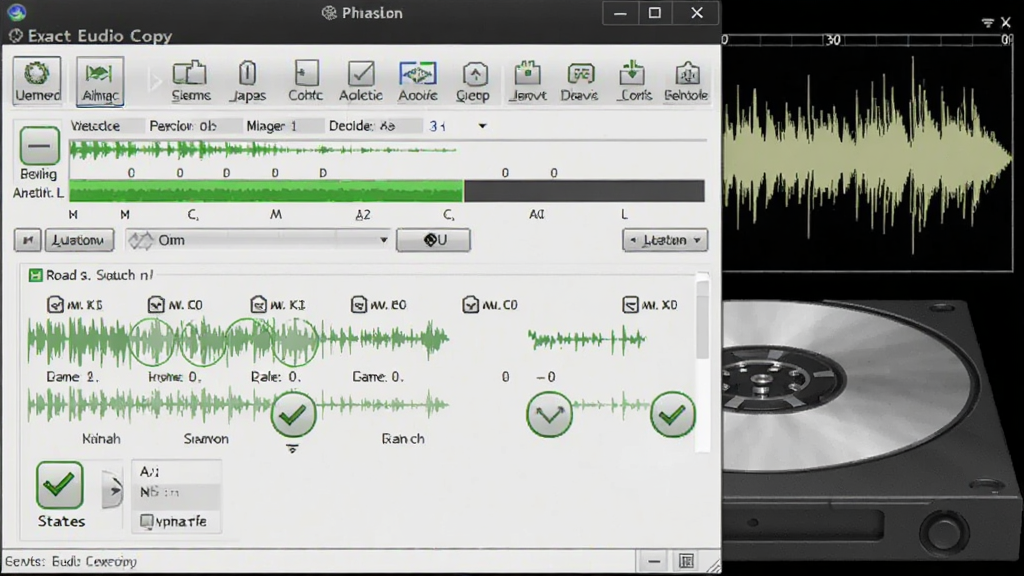Open the Oim combo box
The height and width of the screenshot is (576, 1024).
(x=258, y=240)
